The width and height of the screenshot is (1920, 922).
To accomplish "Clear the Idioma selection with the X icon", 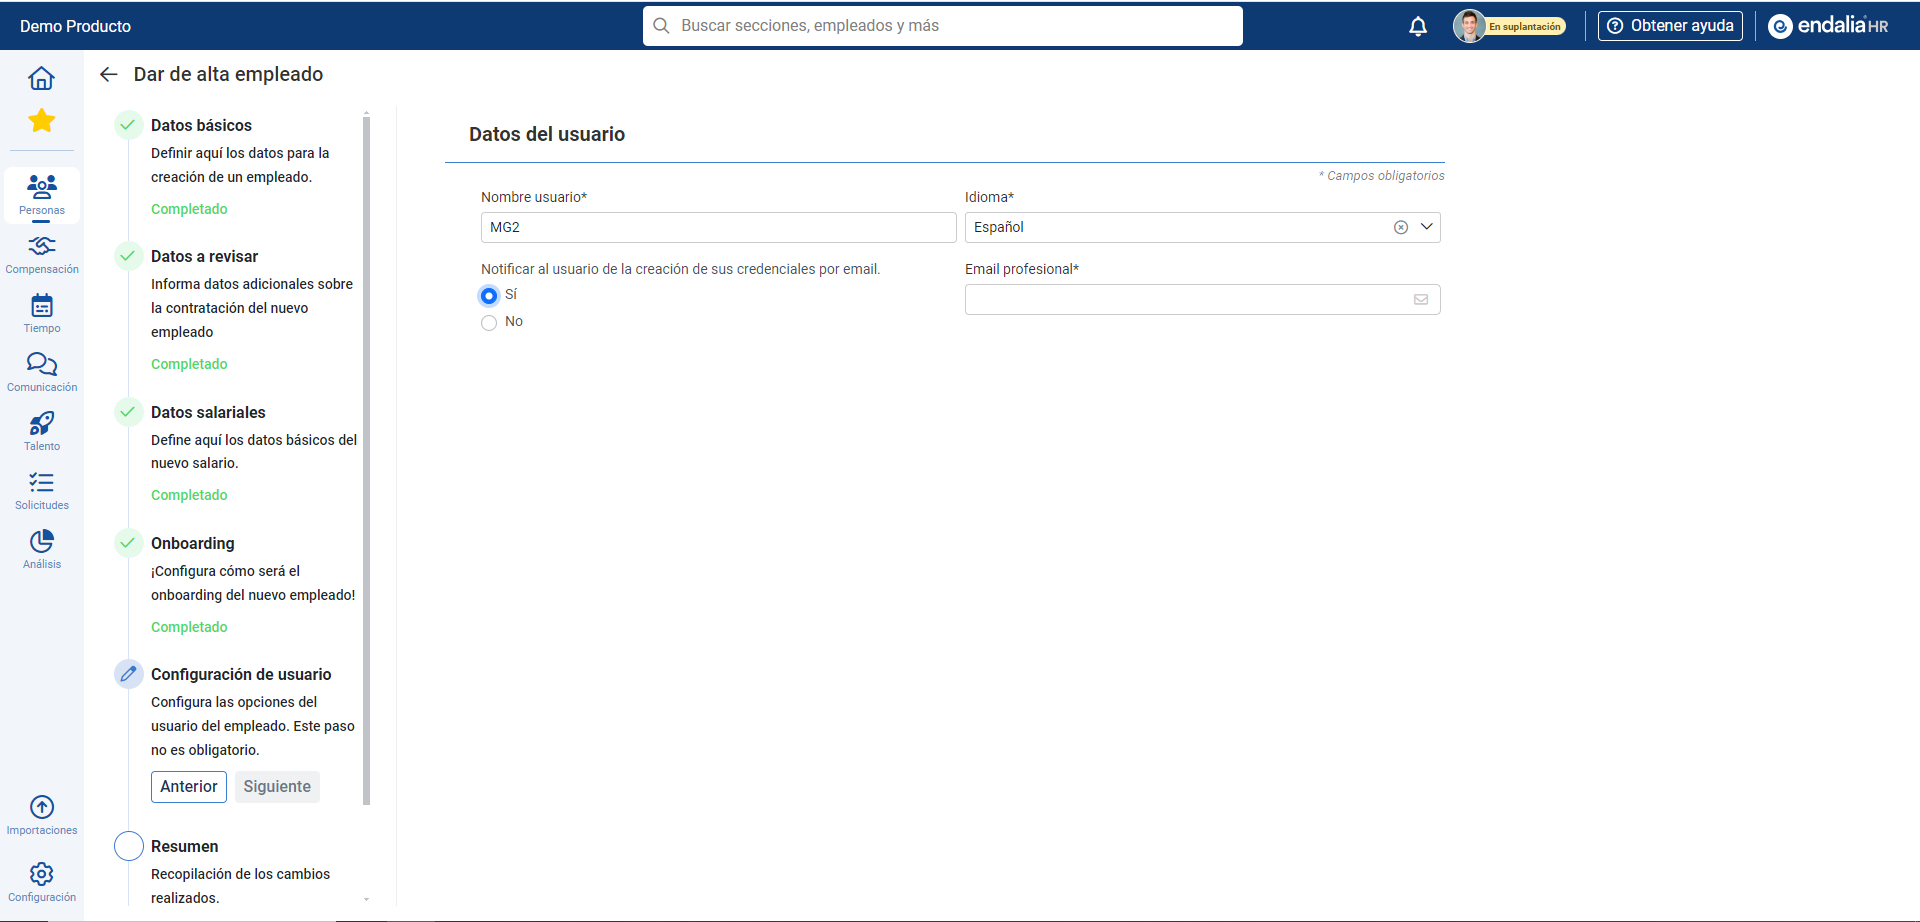I will (x=1401, y=227).
